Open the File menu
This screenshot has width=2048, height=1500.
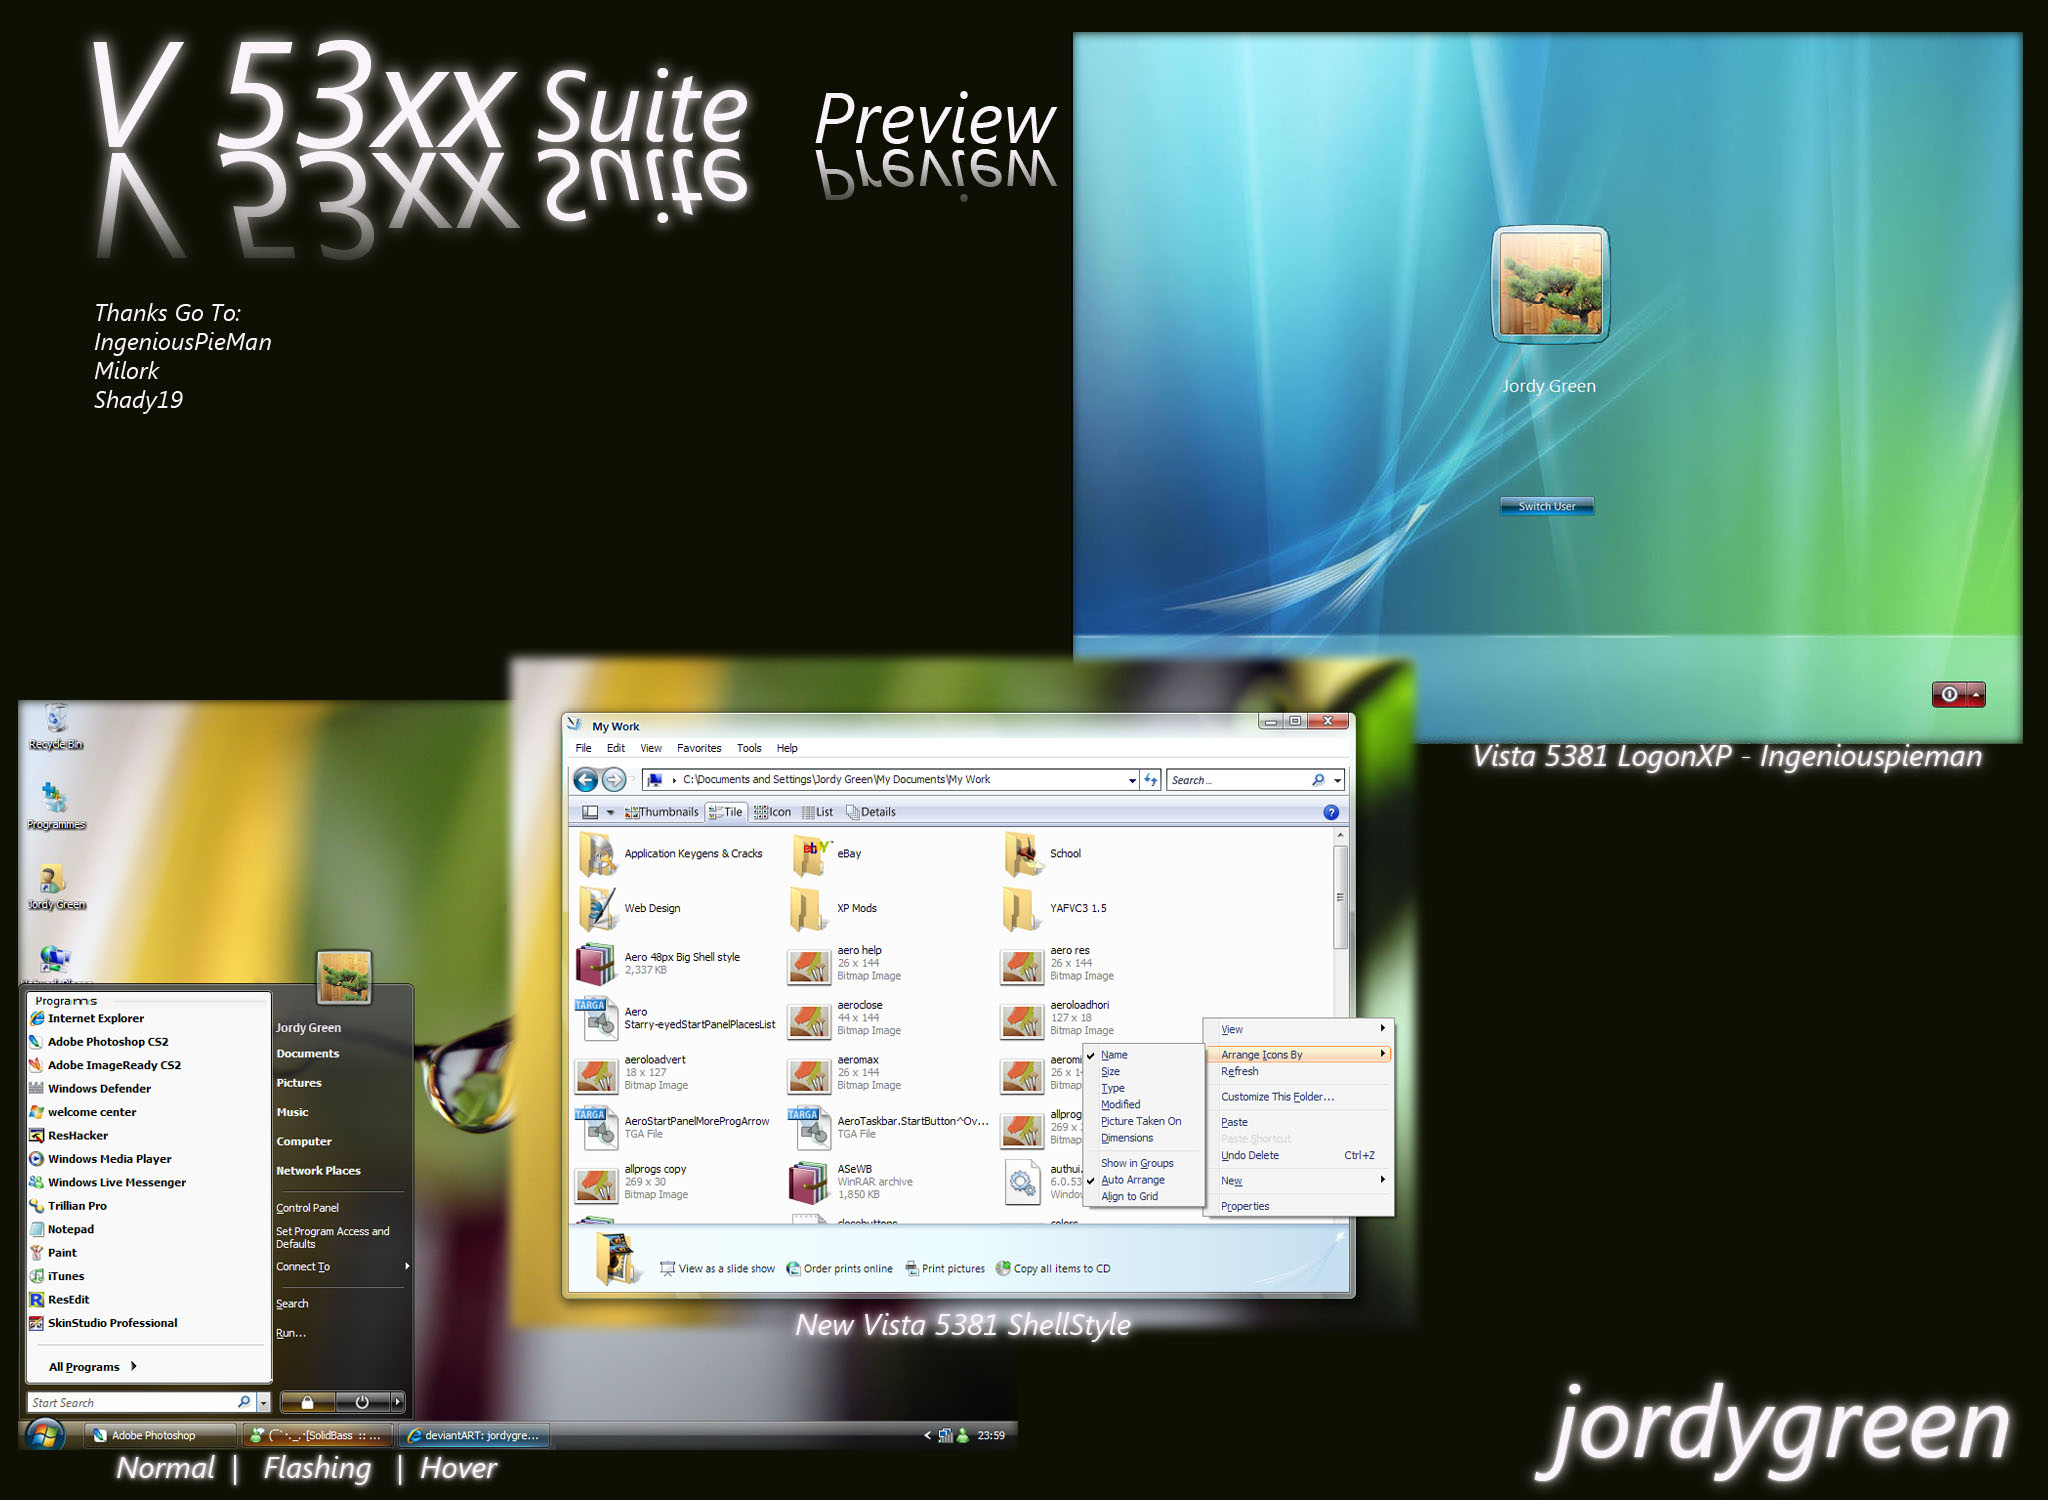(583, 748)
